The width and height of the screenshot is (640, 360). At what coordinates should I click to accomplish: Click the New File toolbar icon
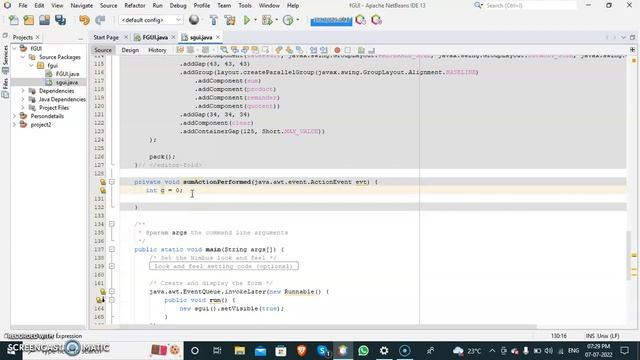click(x=13, y=20)
